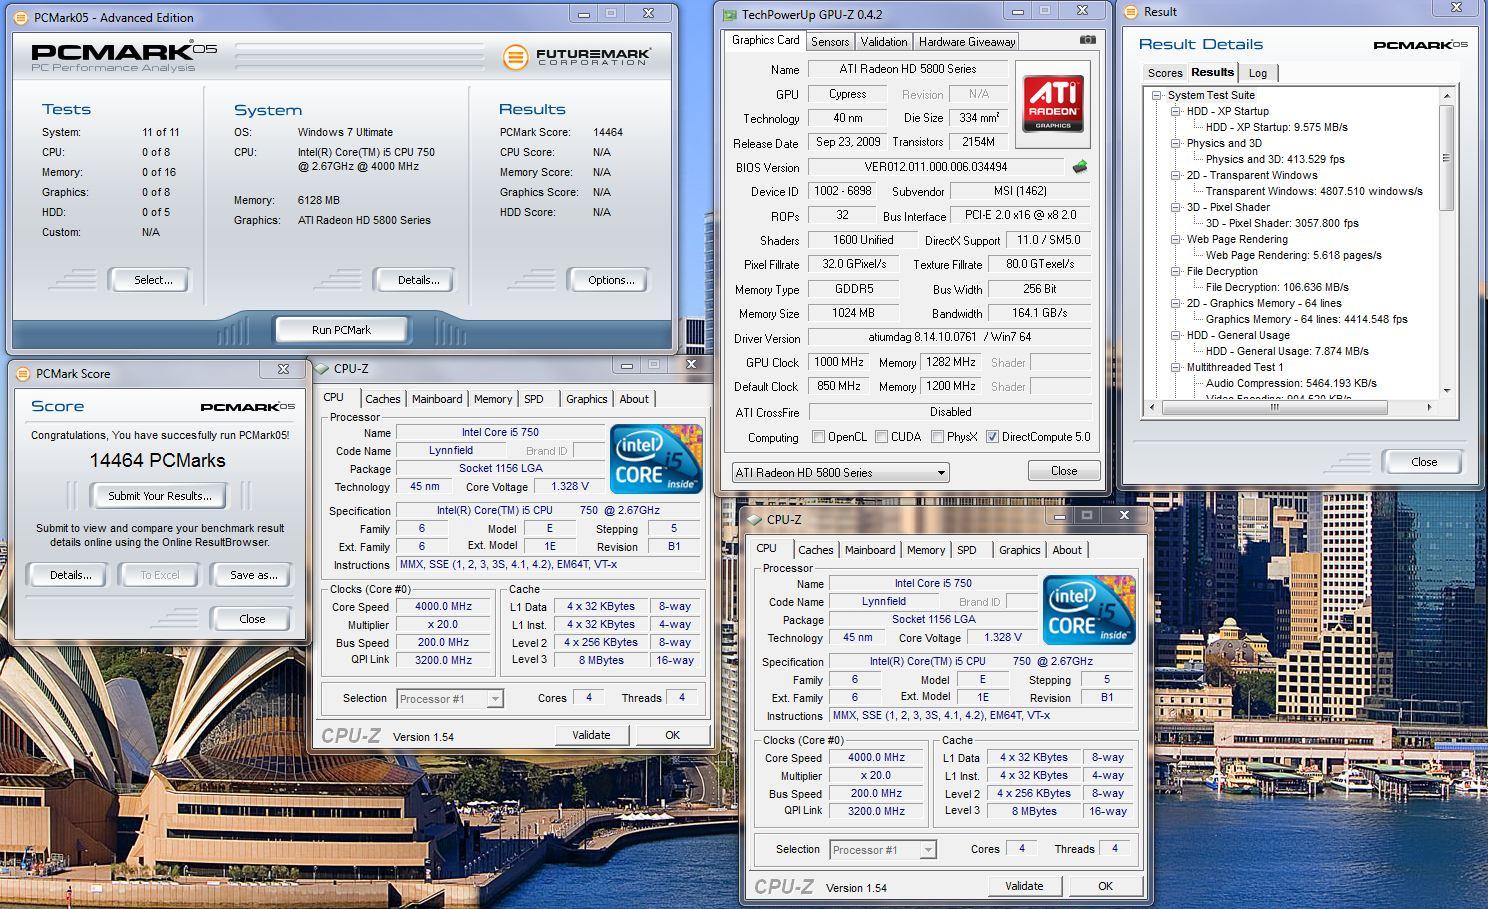Click the GPU Clock 1000 MHz field

839,362
